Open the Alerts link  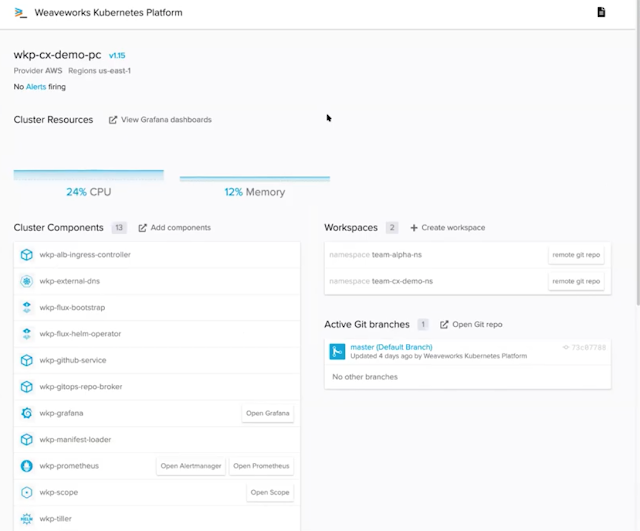[36, 87]
